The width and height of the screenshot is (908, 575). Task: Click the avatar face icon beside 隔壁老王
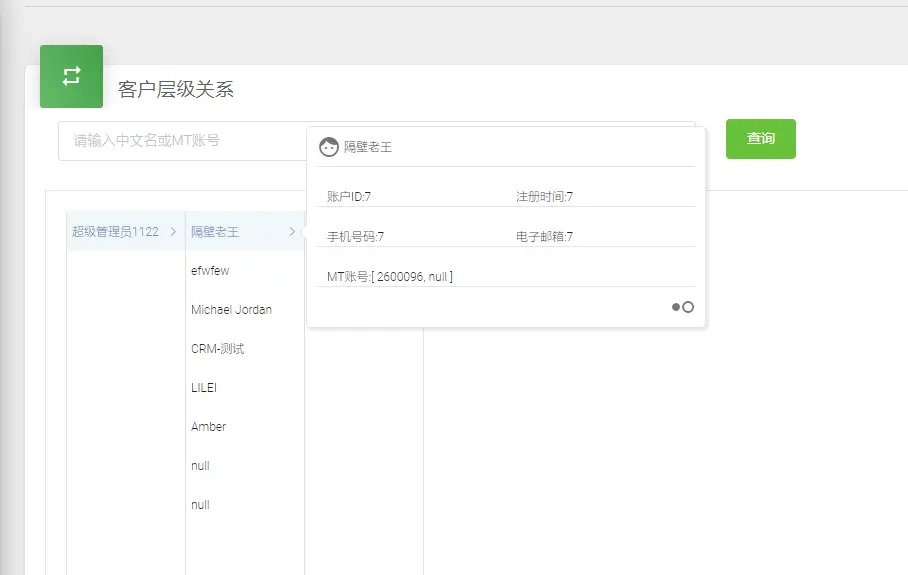click(x=329, y=147)
